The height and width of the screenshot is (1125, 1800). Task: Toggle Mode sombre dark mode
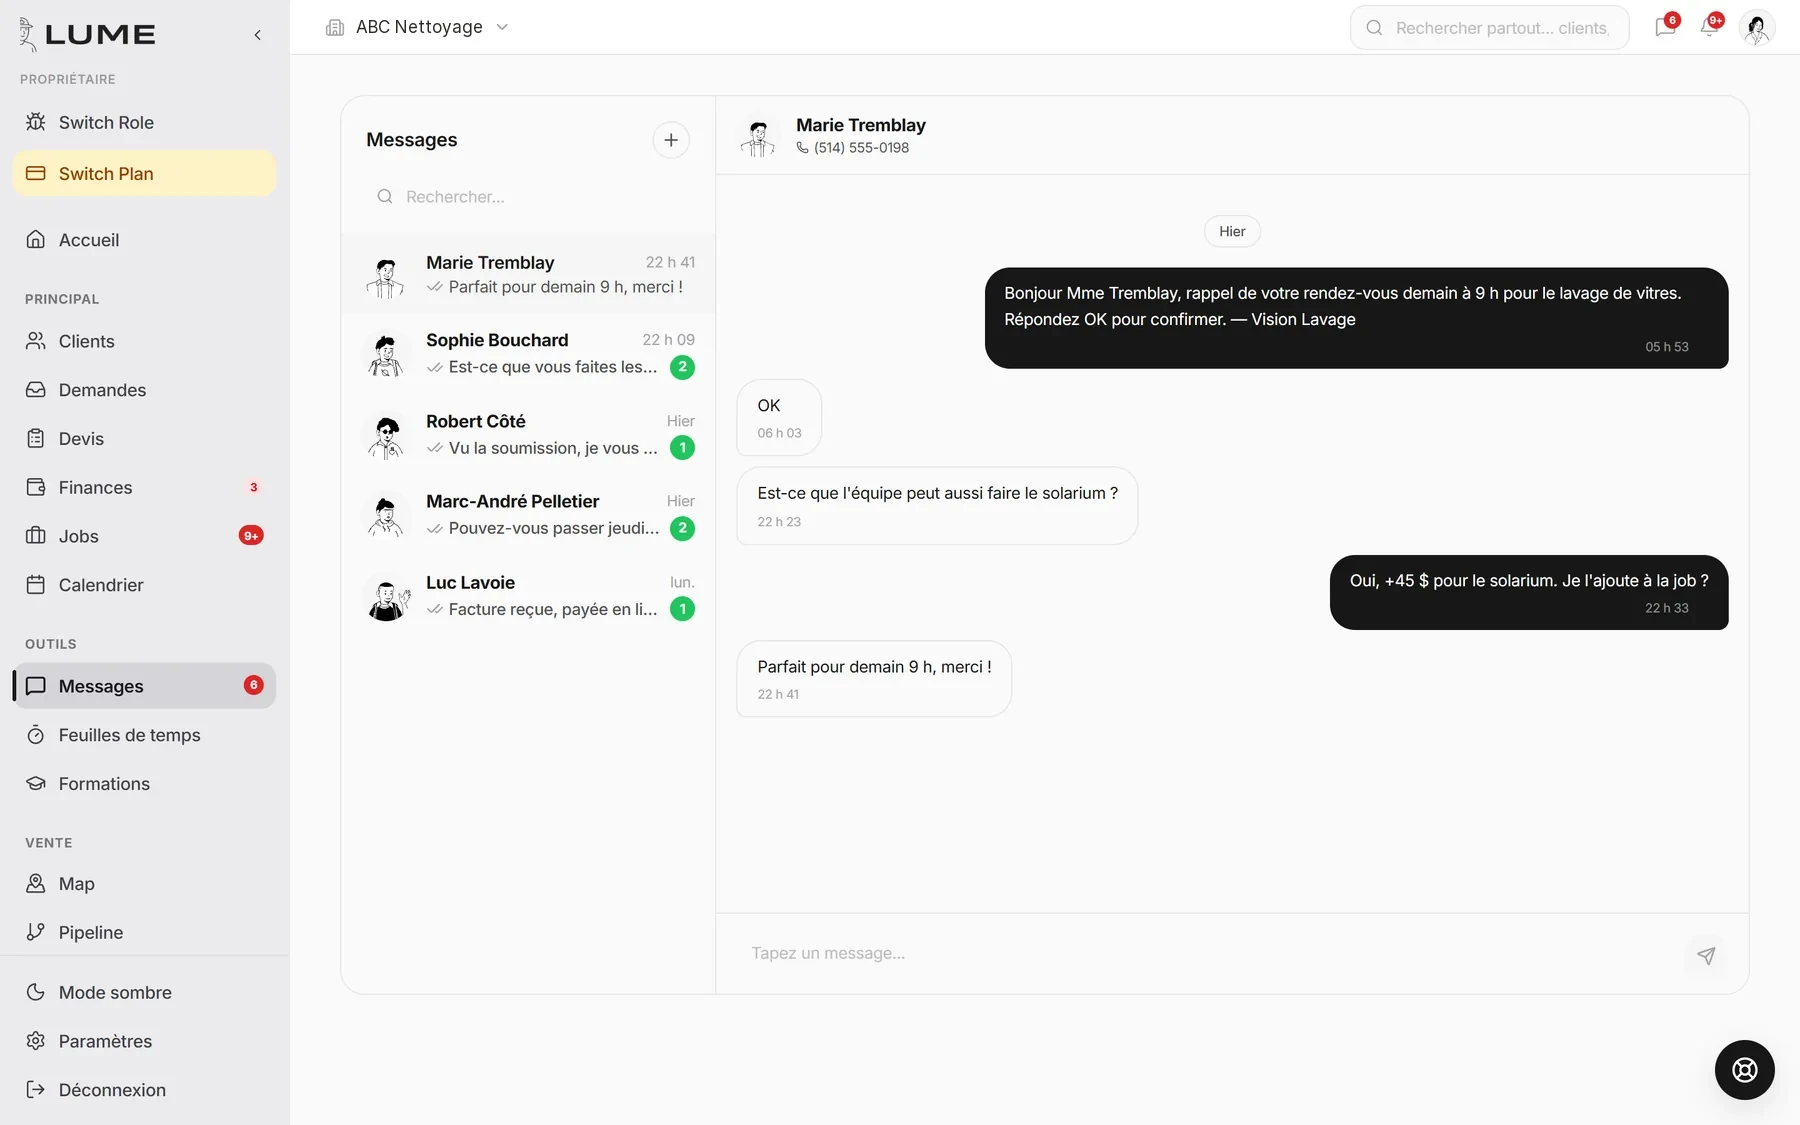click(x=144, y=992)
